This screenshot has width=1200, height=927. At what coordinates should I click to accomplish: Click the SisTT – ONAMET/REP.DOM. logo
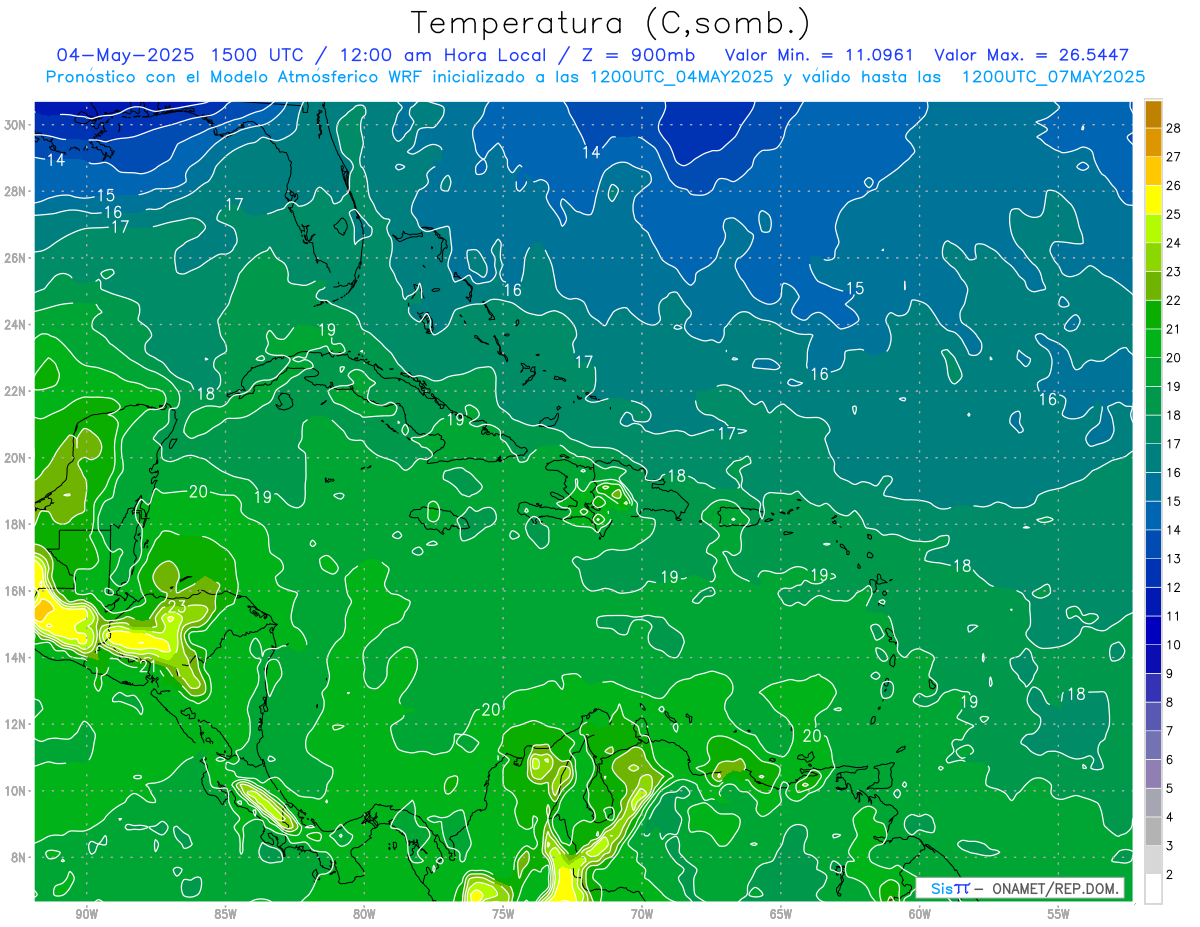coord(1020,888)
